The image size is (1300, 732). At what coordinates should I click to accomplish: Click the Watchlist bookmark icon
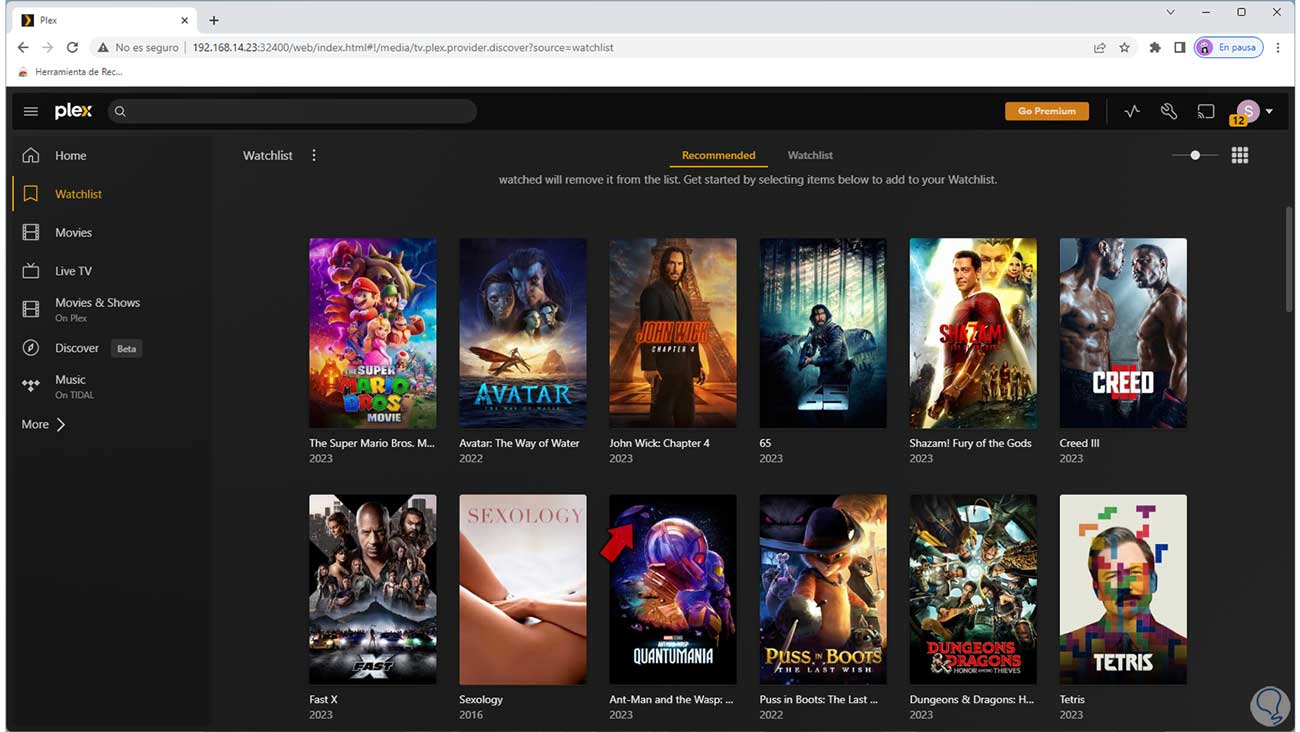pos(31,194)
